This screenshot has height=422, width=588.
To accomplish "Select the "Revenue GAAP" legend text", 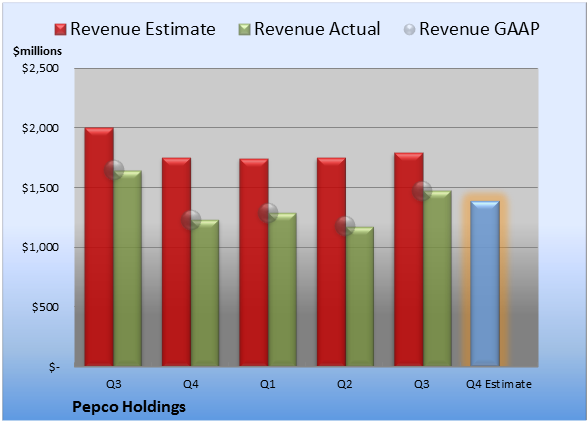I will point(479,29).
